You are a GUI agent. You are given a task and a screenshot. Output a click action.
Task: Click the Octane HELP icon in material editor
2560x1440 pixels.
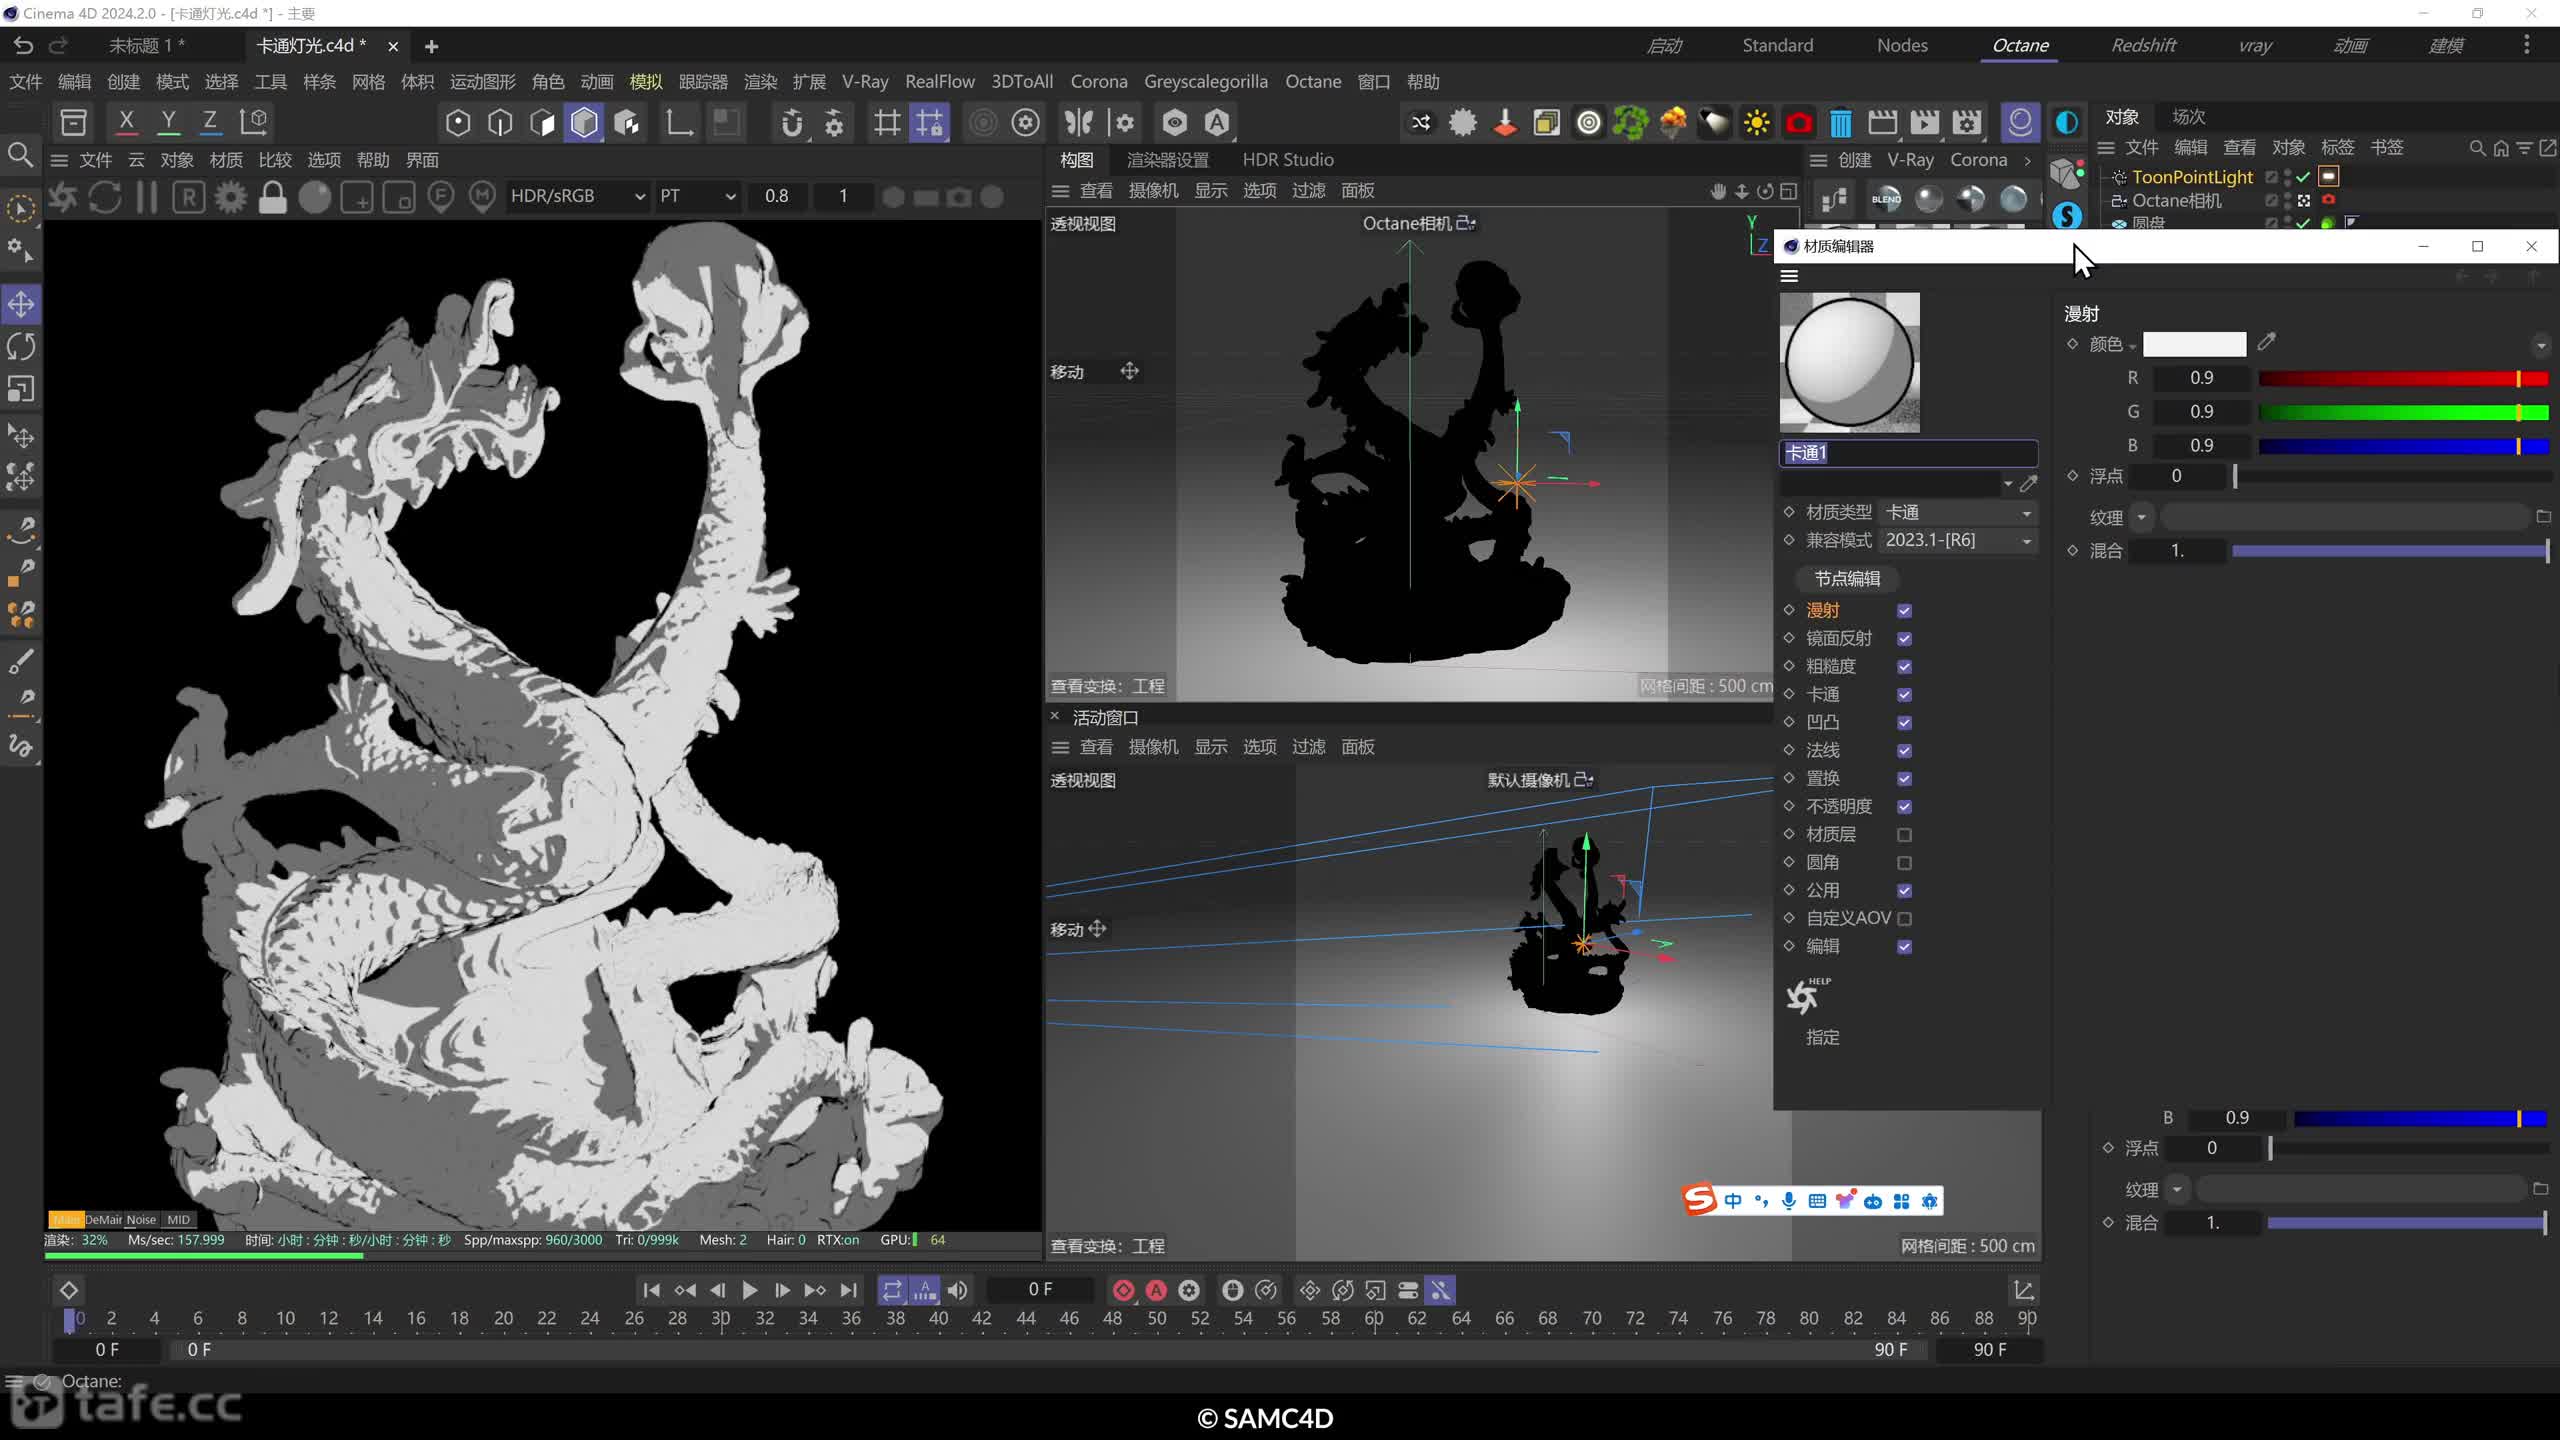(1806, 996)
